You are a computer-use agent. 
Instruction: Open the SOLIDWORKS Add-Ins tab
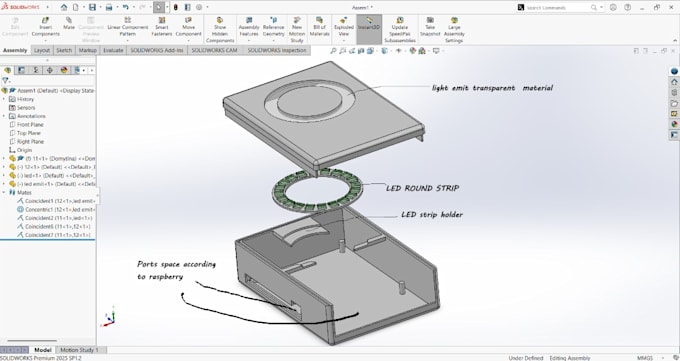[157, 50]
